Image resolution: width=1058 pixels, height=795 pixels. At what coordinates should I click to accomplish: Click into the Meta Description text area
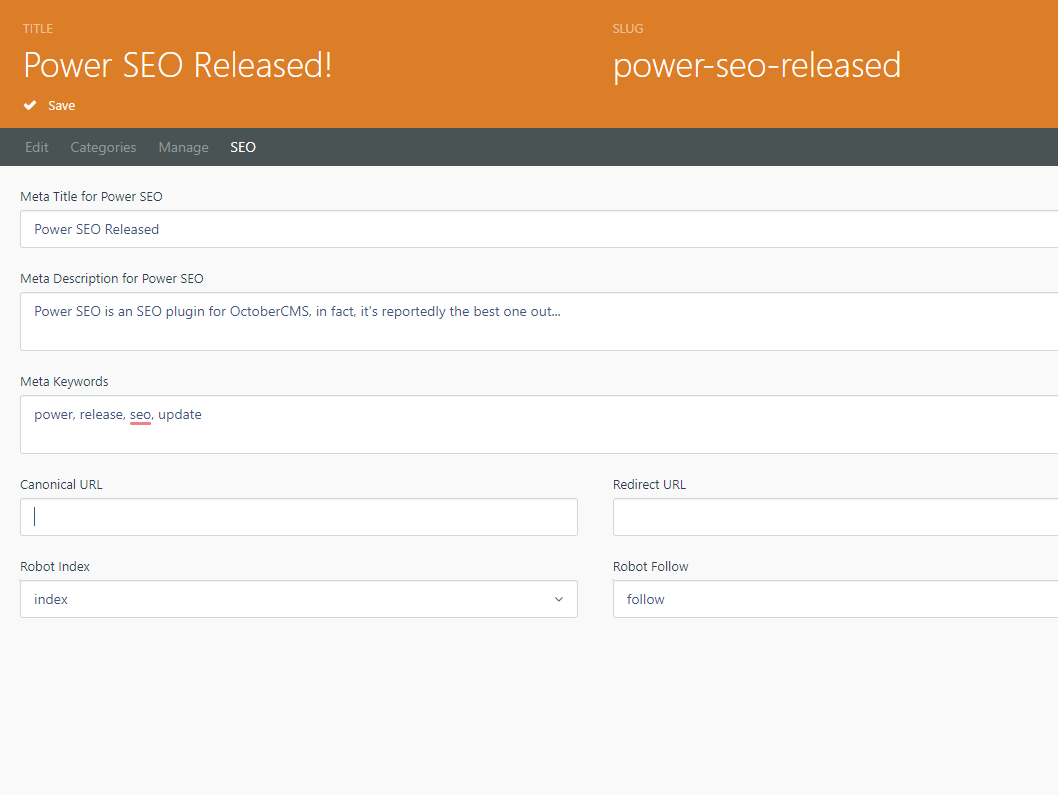click(539, 321)
